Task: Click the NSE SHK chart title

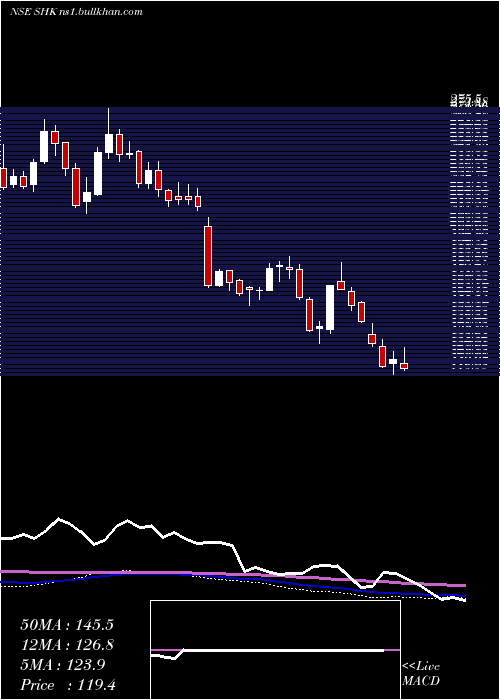Action: coord(76,12)
